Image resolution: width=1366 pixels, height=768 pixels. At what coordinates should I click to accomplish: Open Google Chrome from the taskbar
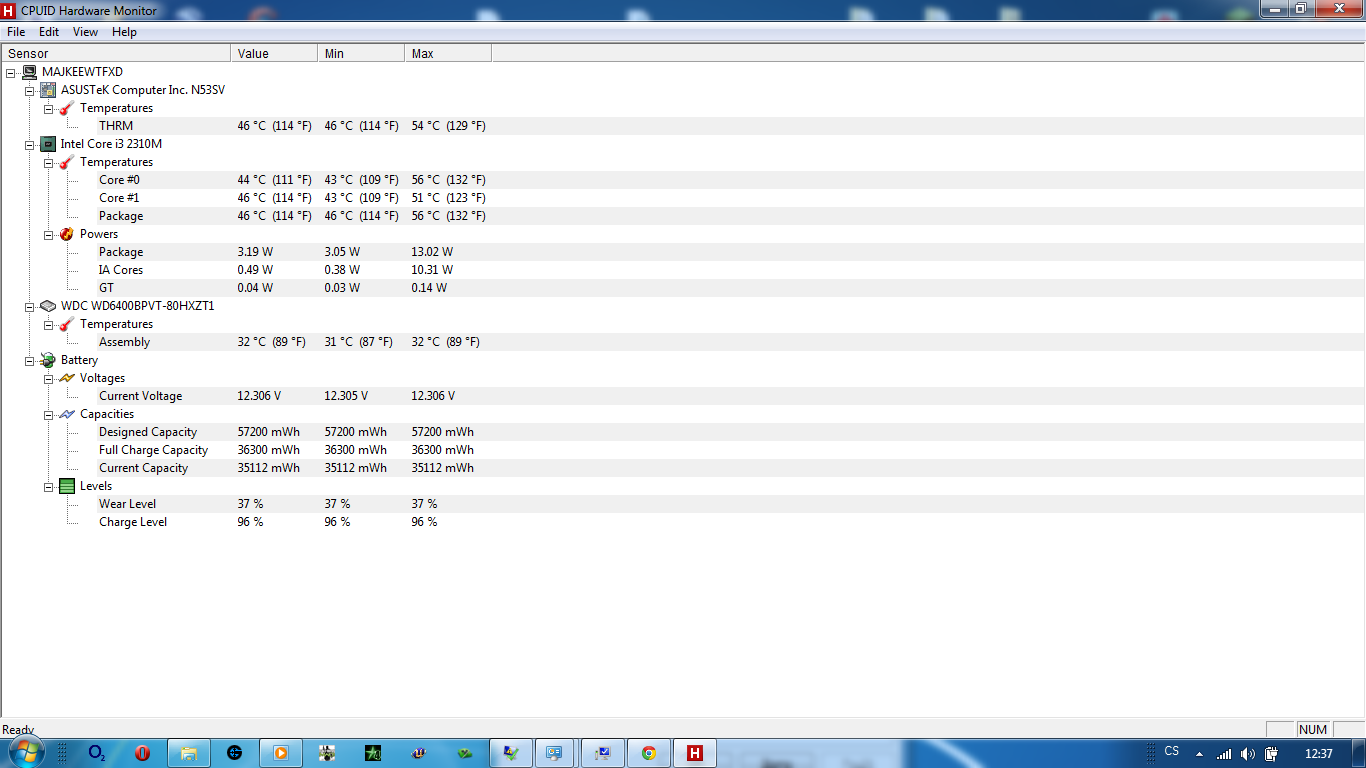(x=649, y=753)
